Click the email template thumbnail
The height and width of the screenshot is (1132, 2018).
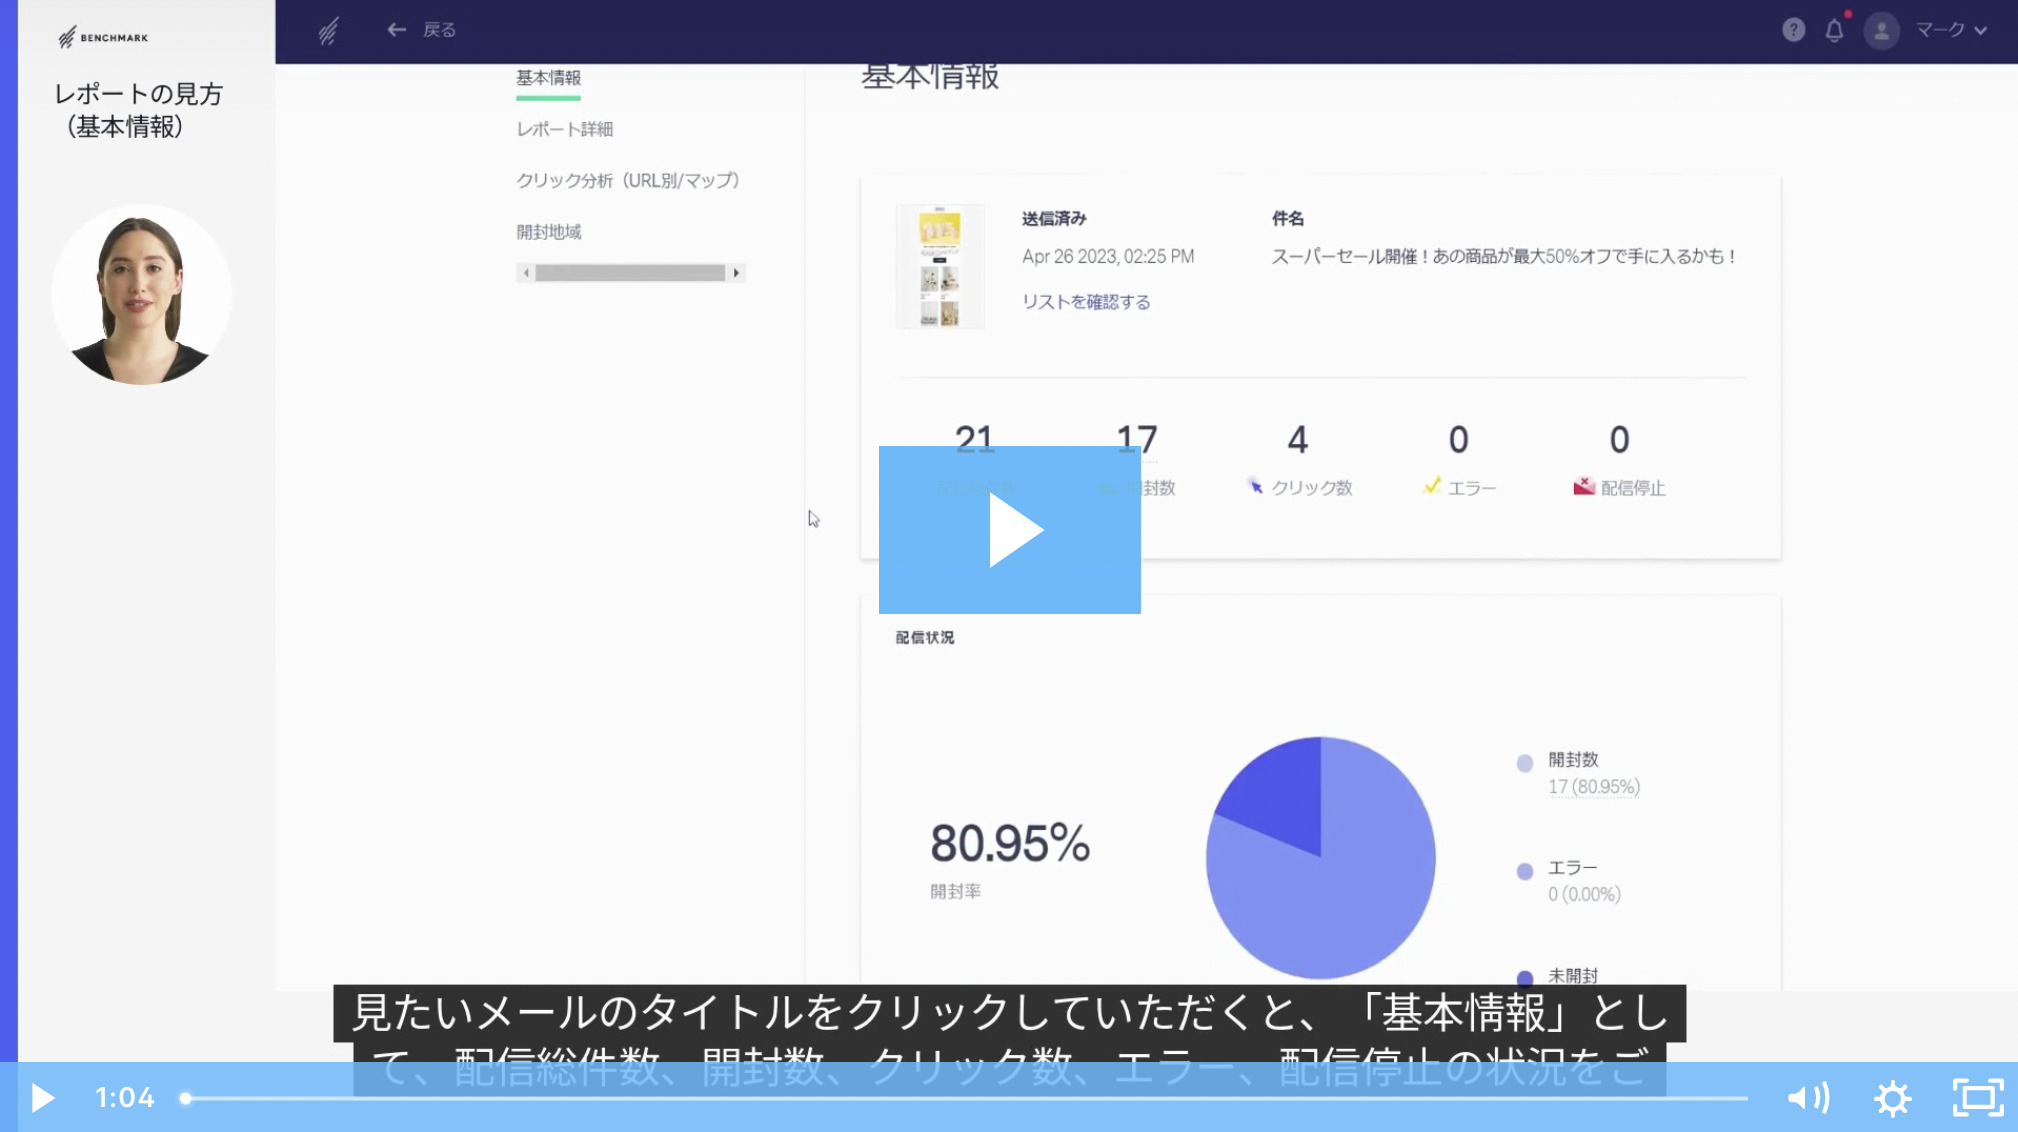(939, 267)
